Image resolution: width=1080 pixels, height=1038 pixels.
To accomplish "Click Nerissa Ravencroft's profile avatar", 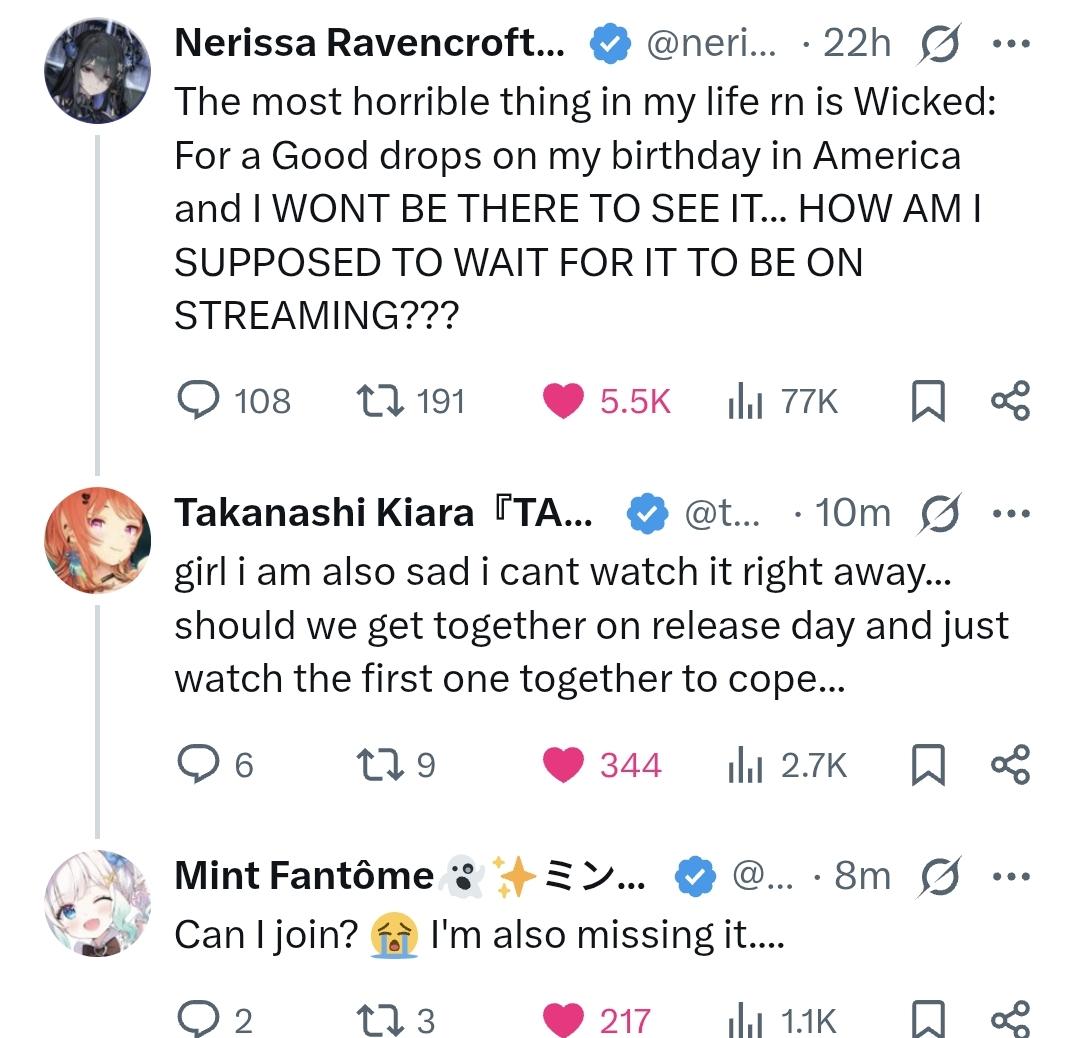I will pyautogui.click(x=96, y=71).
